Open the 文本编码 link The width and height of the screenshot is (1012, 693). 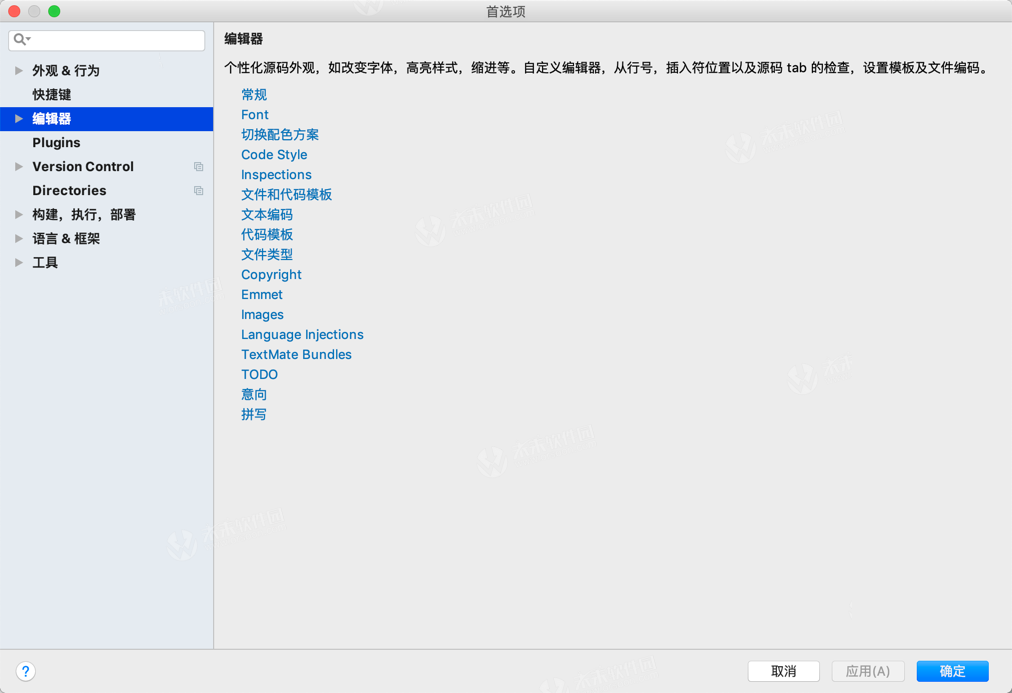267,215
